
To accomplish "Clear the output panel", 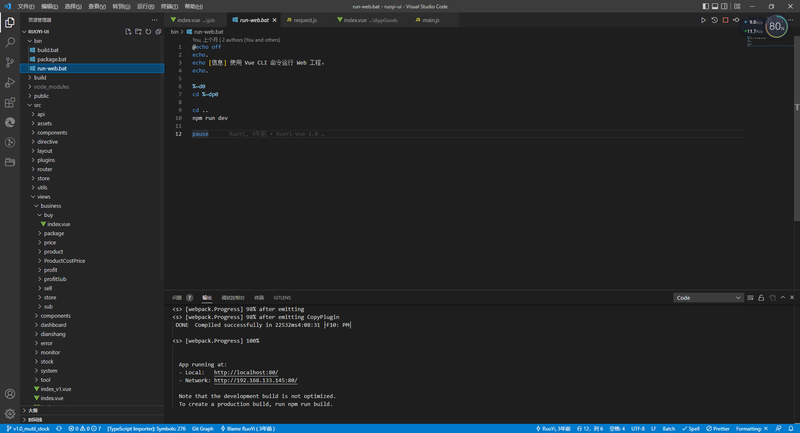I will tap(751, 298).
